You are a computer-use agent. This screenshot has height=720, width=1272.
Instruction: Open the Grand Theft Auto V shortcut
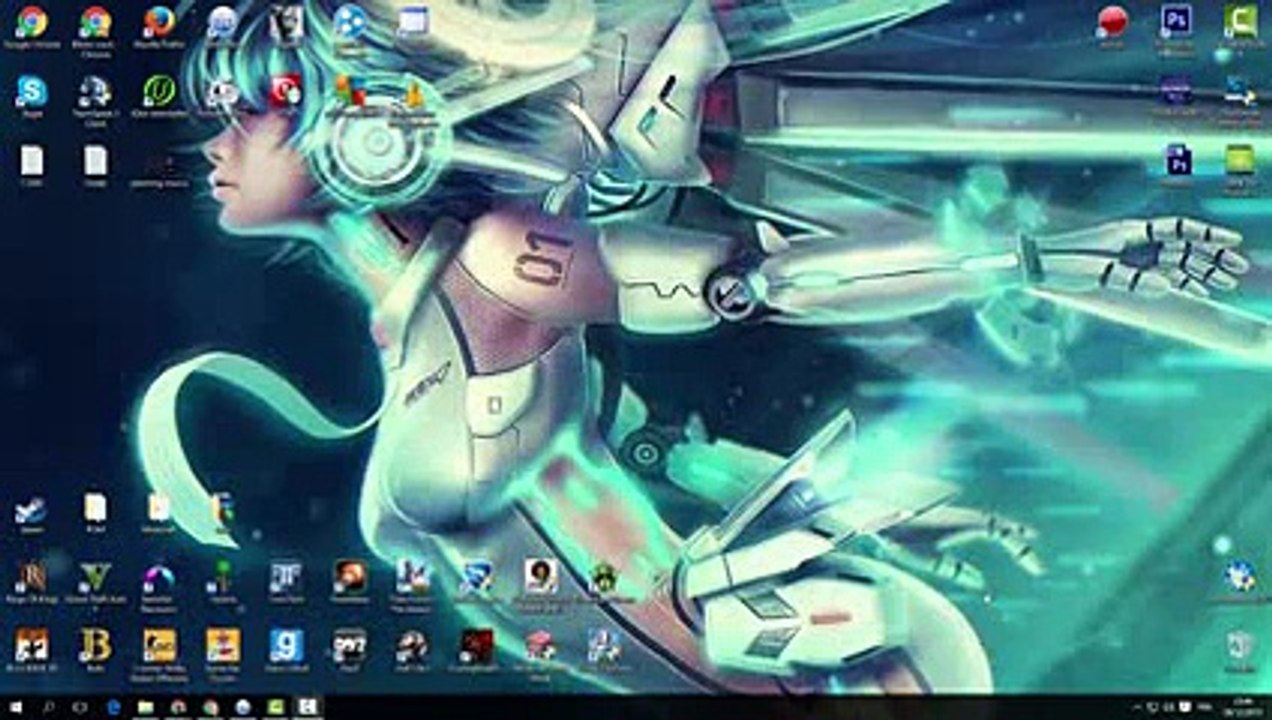[95, 578]
